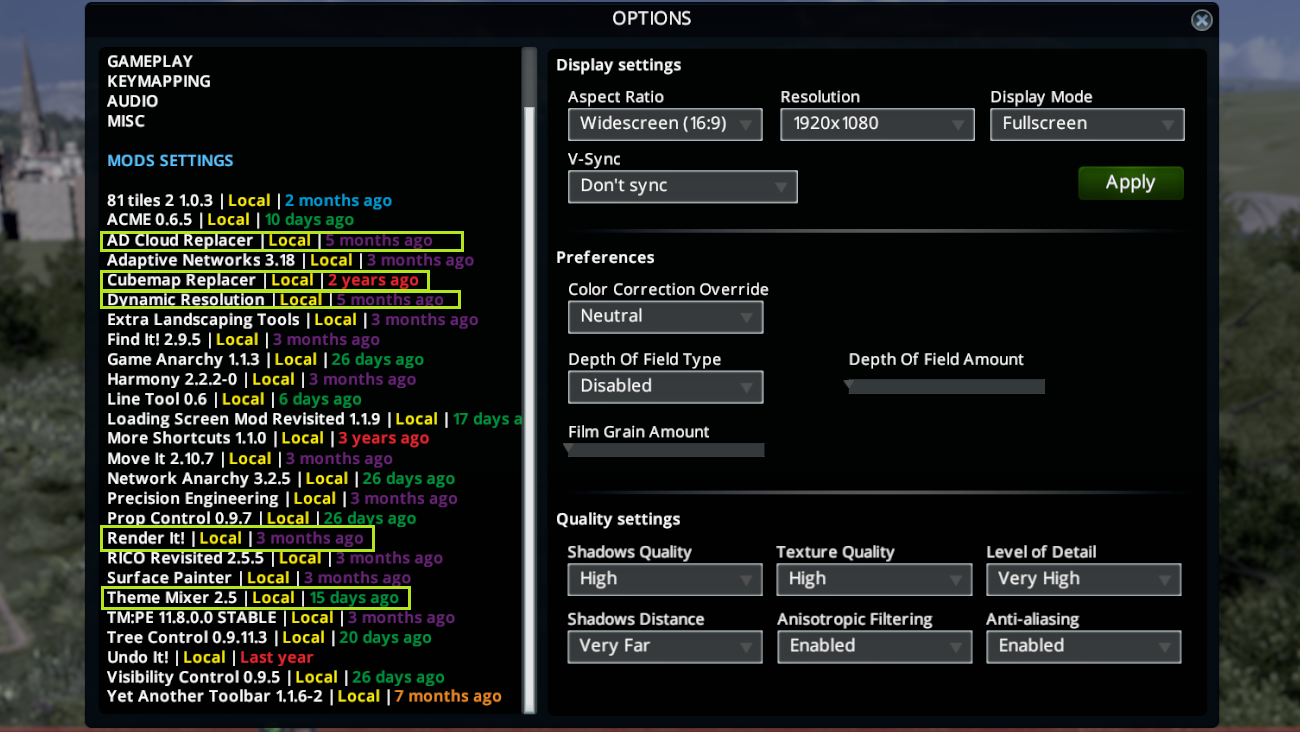Open TM:PE 11.8.0.0 STABLE mod settings
The image size is (1300, 732).
pyautogui.click(x=281, y=618)
